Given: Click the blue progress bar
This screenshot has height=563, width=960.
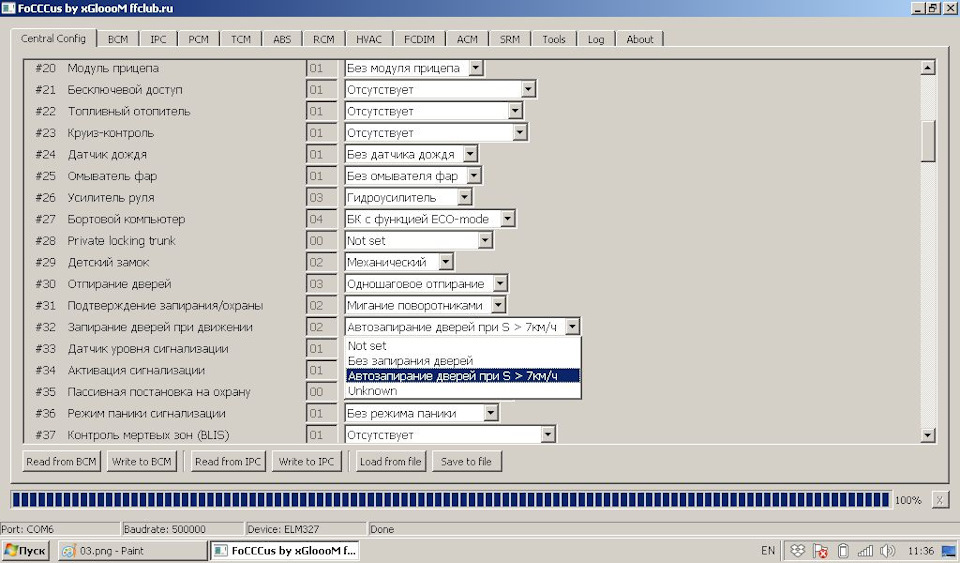Looking at the screenshot, I should click(451, 500).
